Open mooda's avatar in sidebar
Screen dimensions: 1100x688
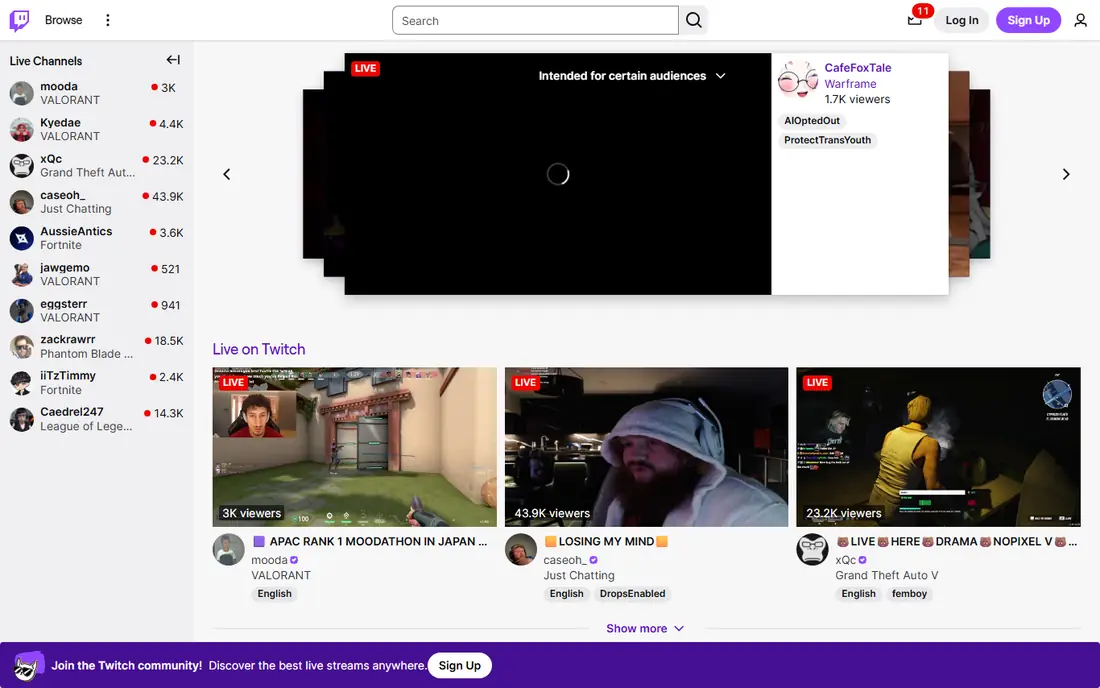[22, 93]
